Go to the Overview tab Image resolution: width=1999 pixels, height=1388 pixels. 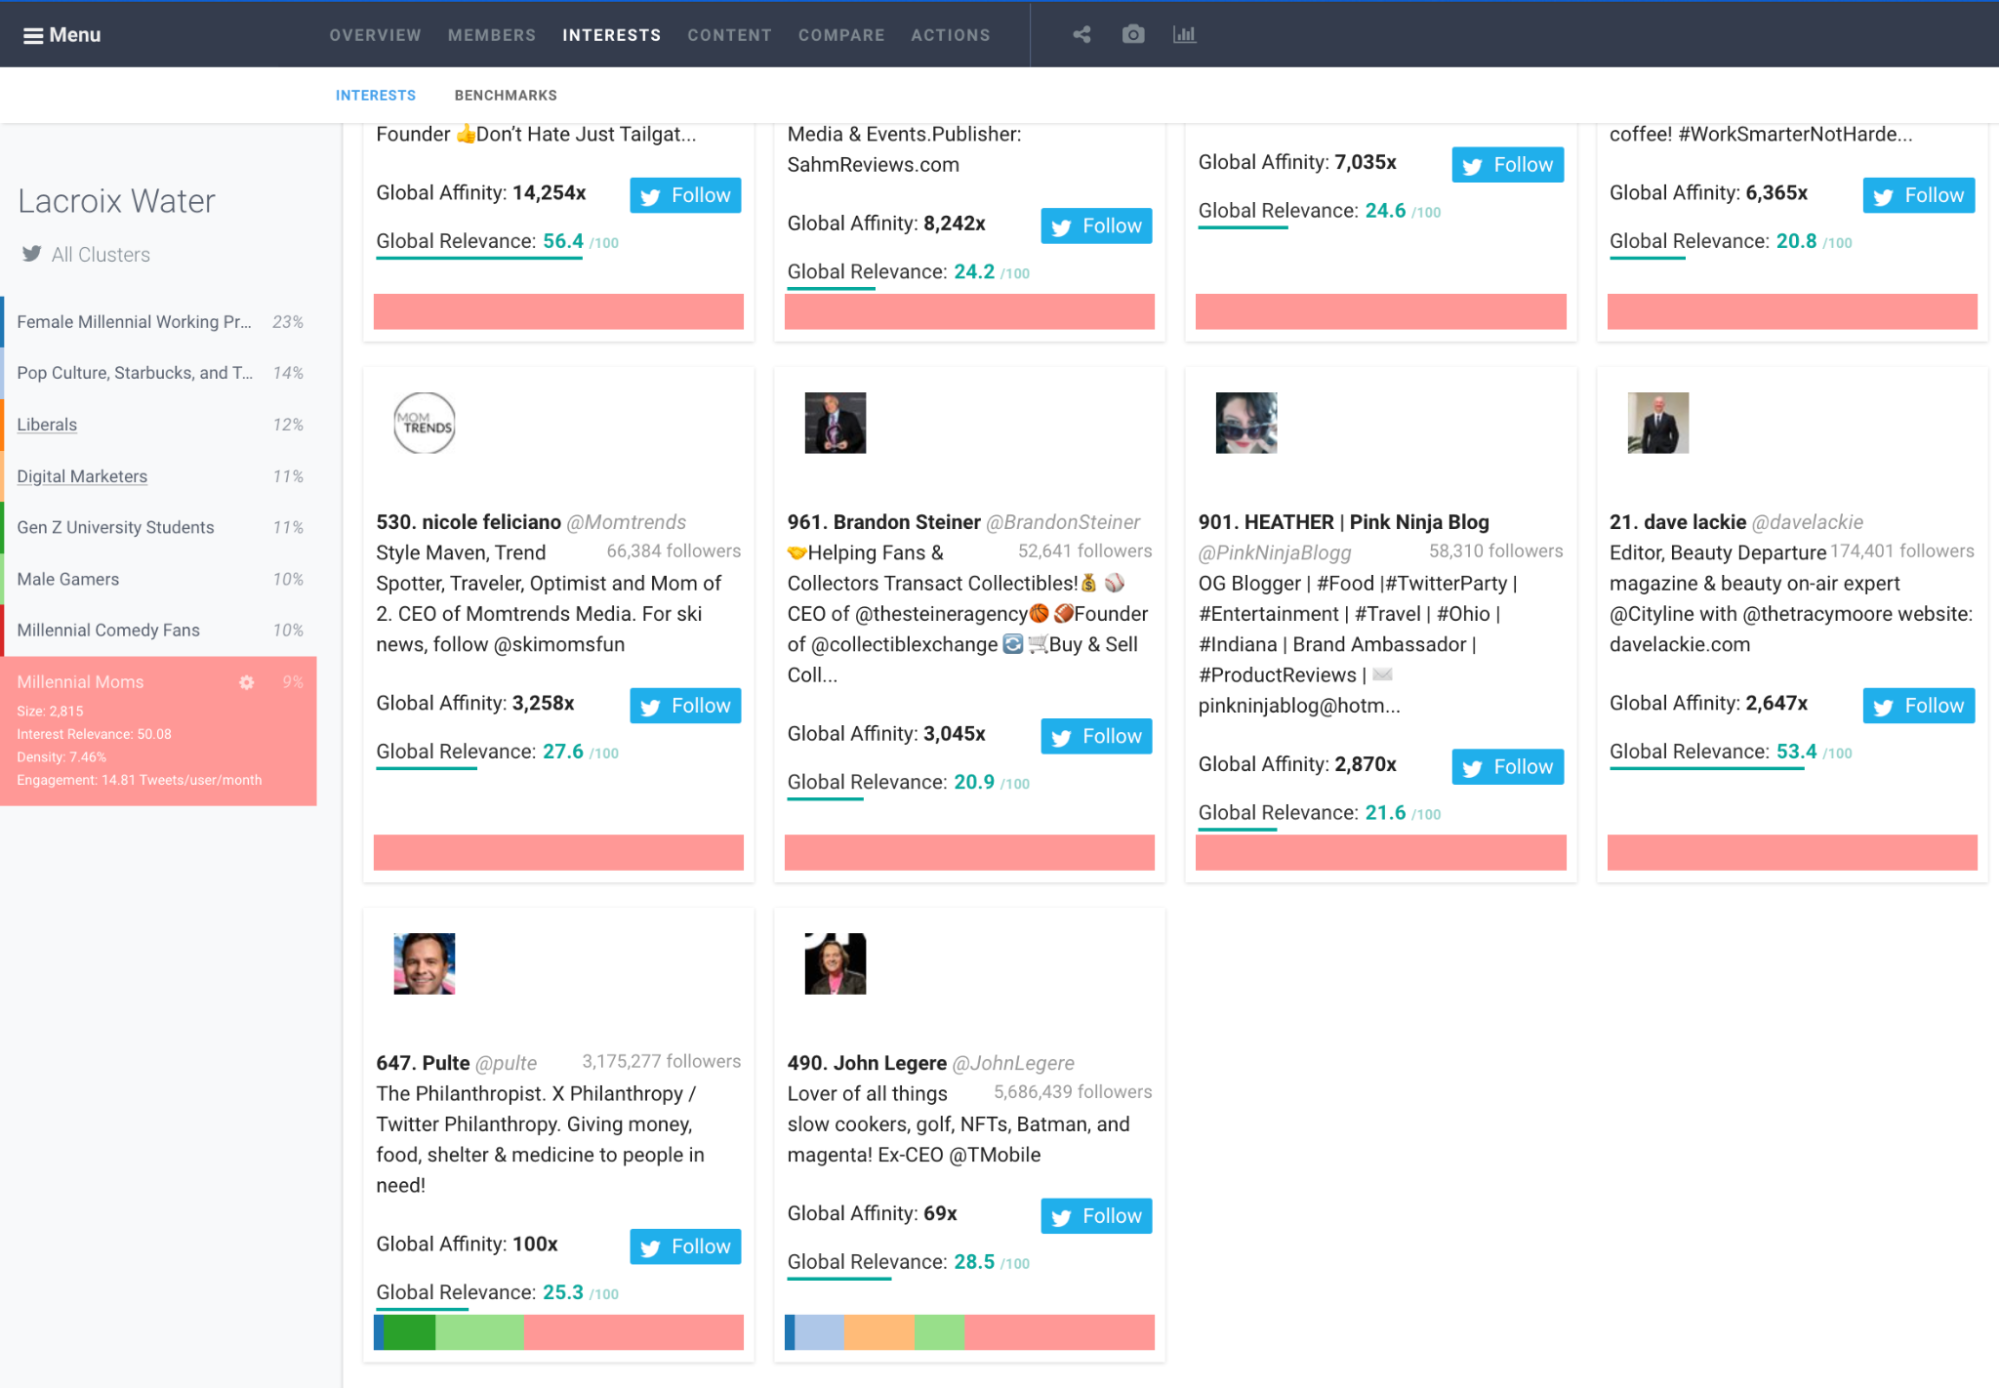point(375,35)
